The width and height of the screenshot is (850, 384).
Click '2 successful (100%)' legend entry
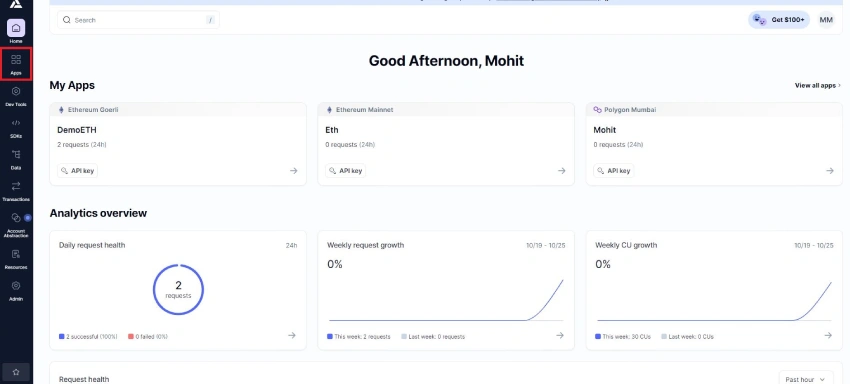click(88, 337)
